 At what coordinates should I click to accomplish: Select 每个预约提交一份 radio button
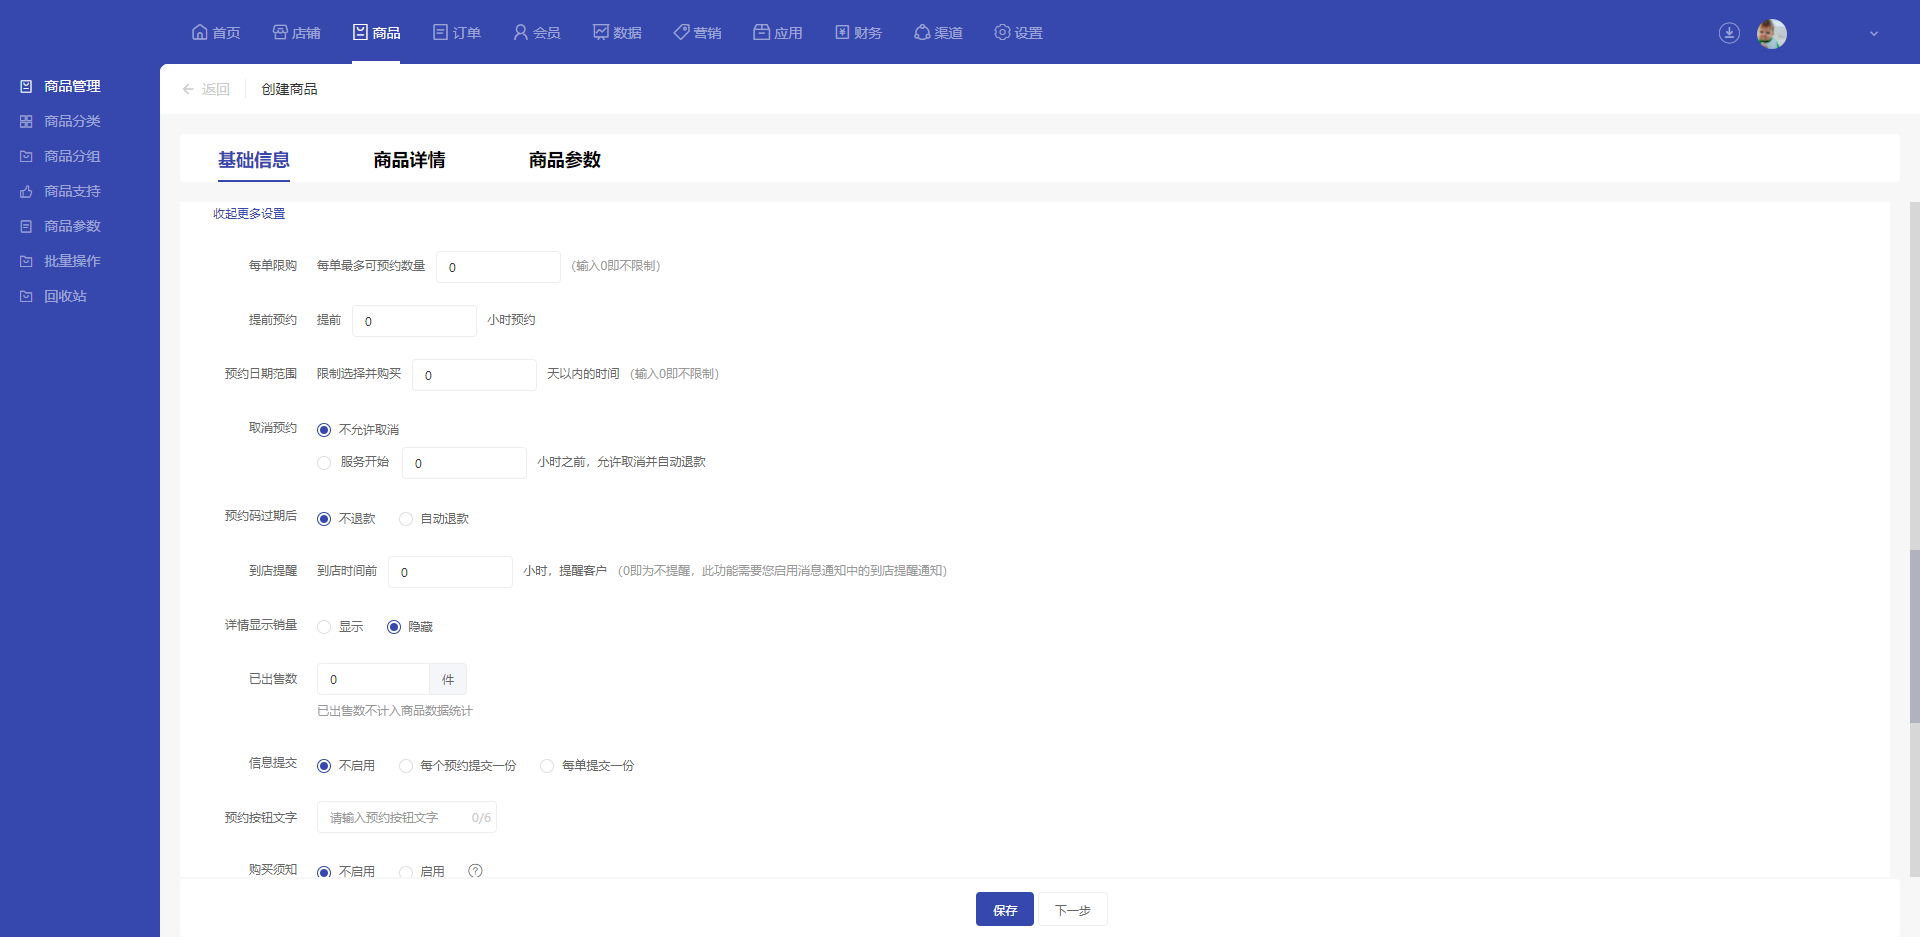pos(406,766)
